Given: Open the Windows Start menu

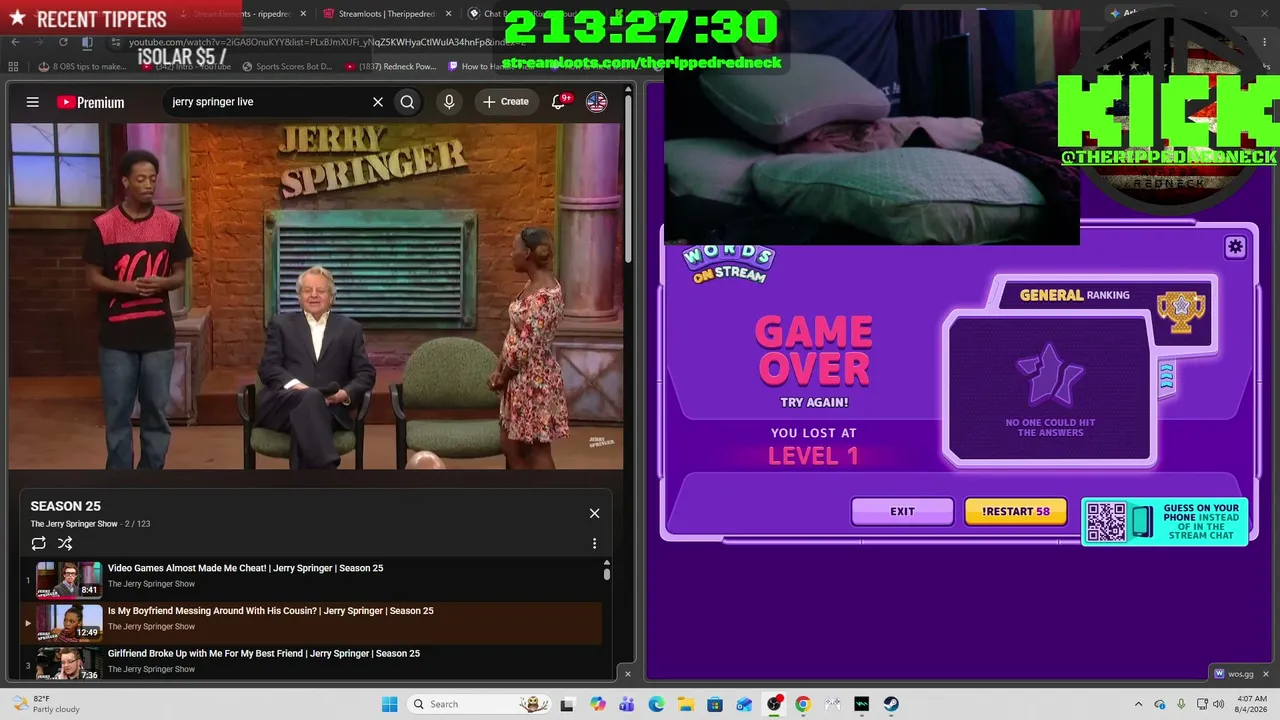Looking at the screenshot, I should click(389, 704).
